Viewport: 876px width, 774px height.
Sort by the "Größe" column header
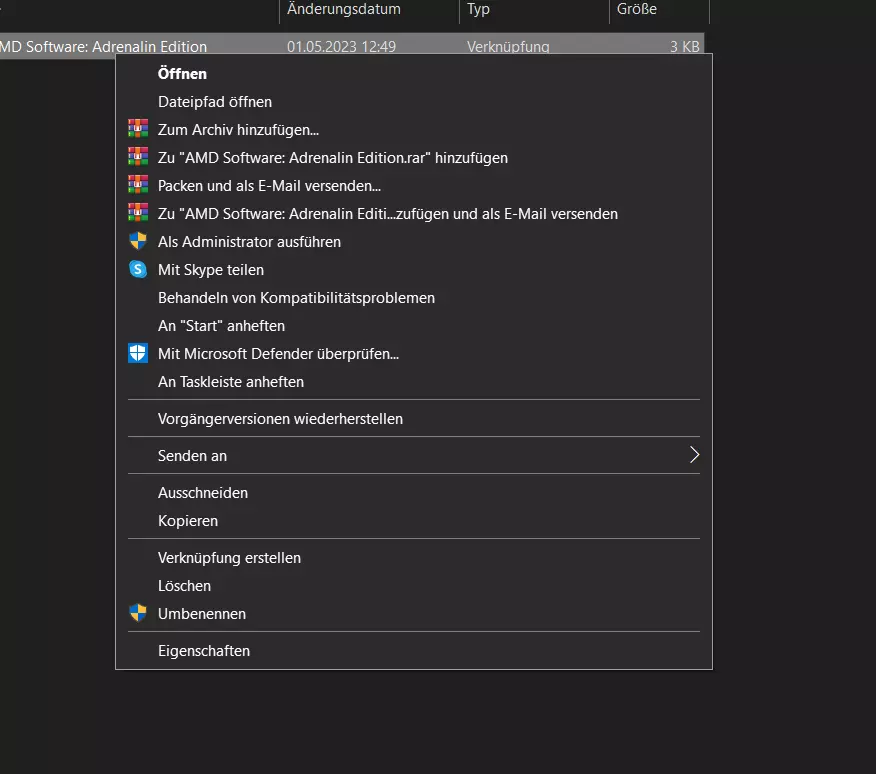coord(659,10)
